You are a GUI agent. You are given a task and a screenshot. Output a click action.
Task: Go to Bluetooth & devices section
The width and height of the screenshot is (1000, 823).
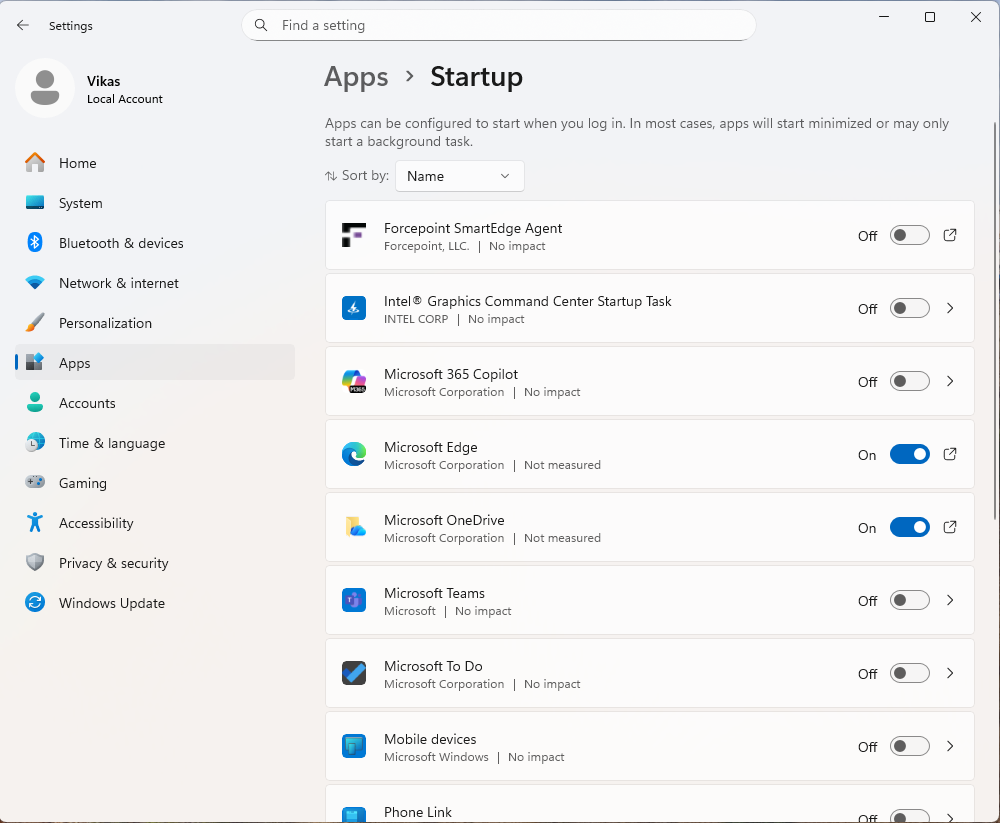coord(120,243)
